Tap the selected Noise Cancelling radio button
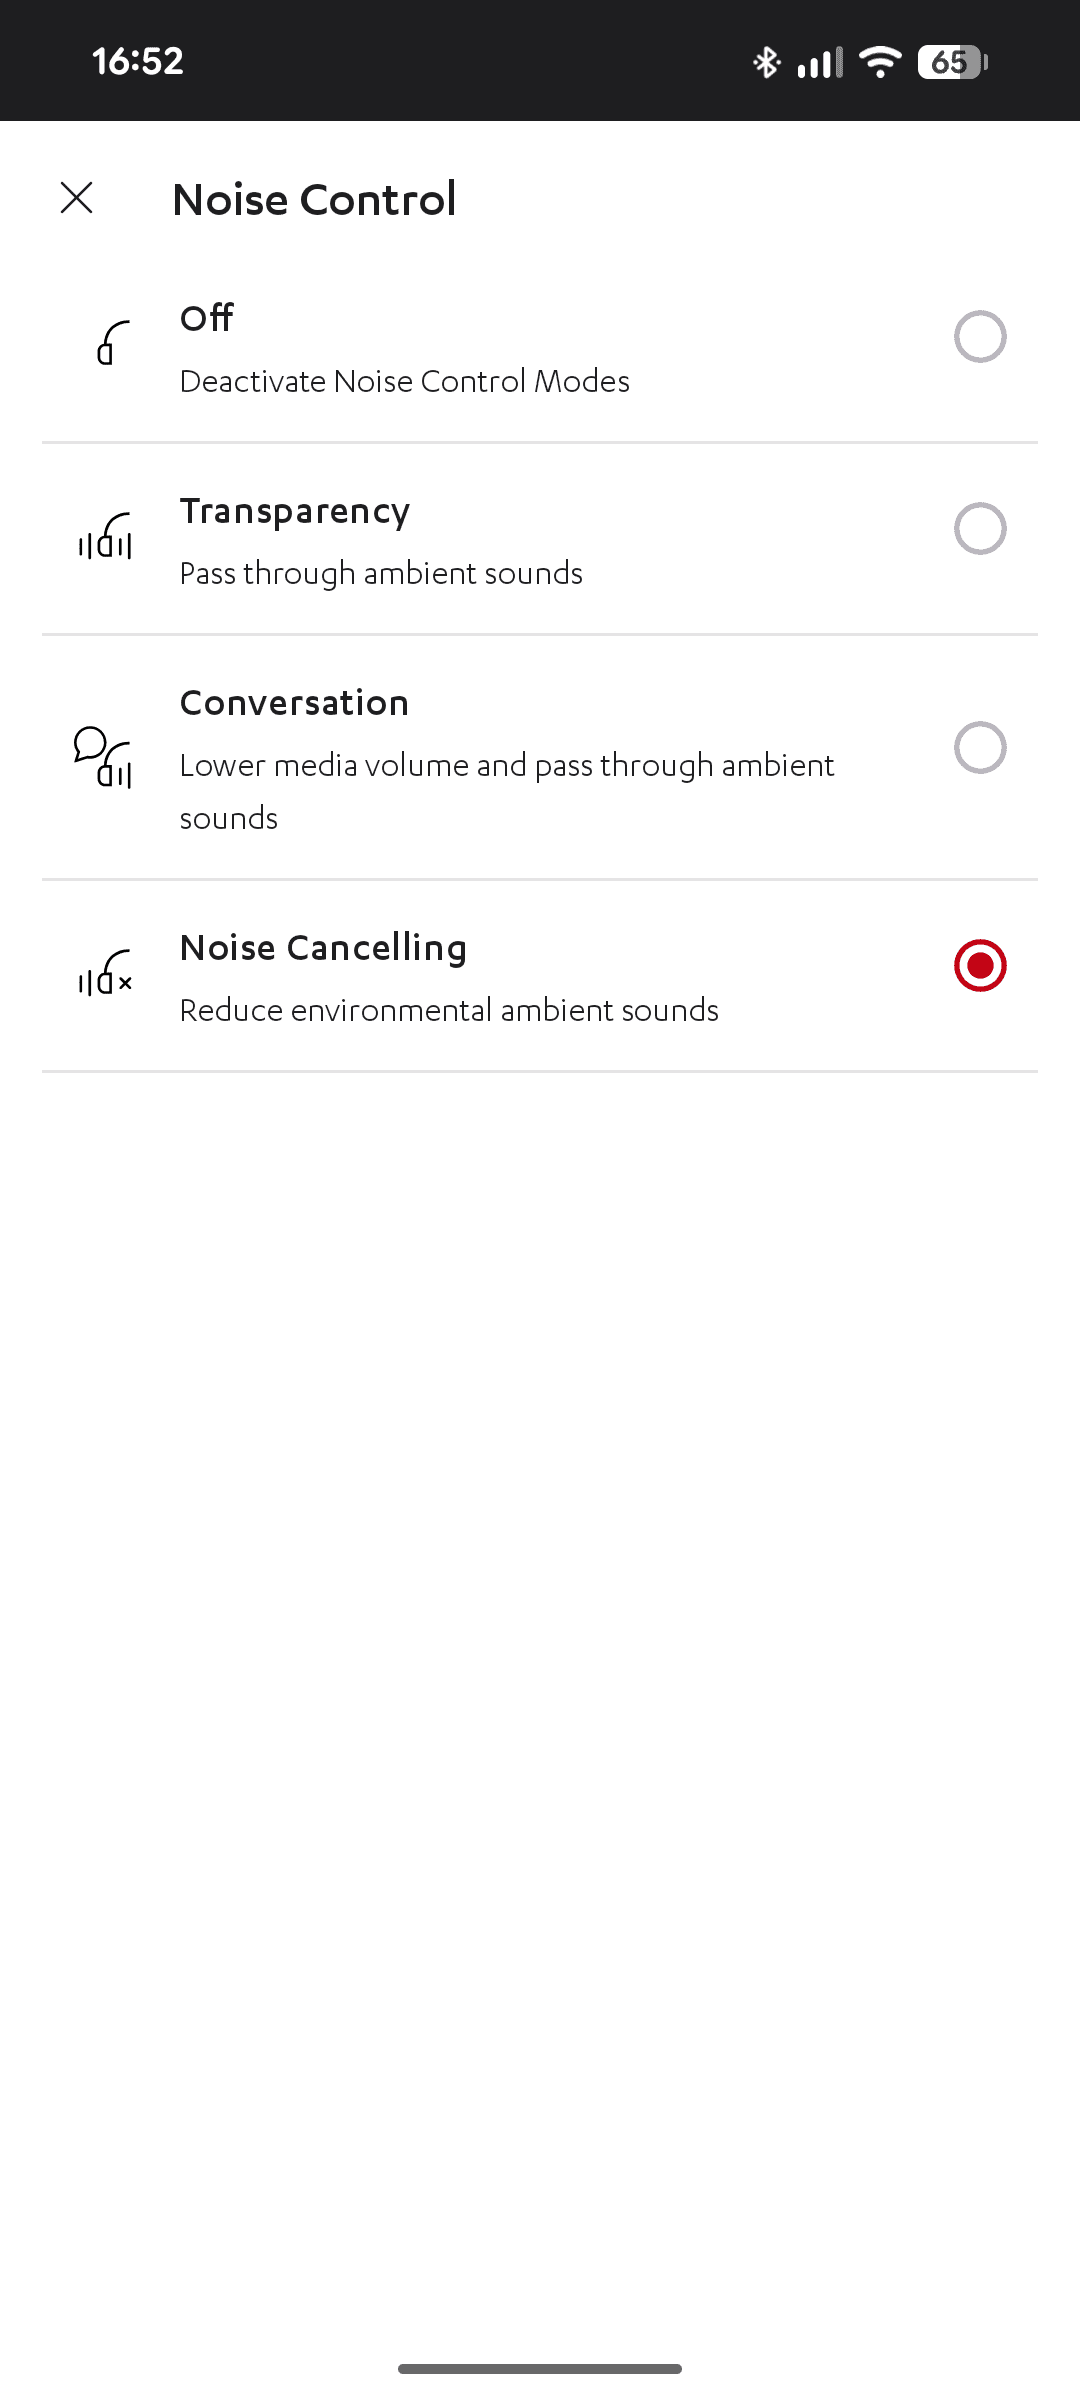Viewport: 1080px width, 2400px height. (x=979, y=966)
